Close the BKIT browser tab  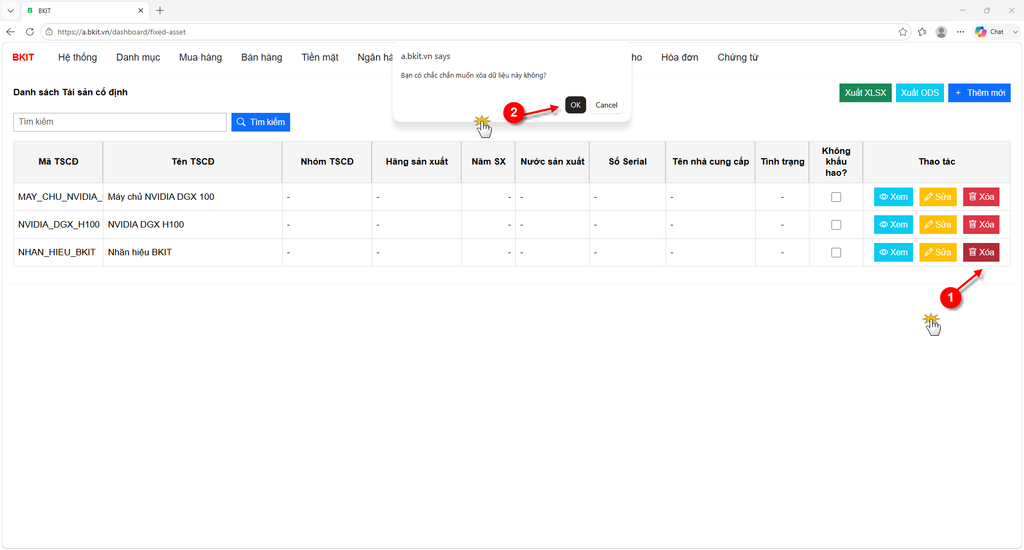(x=140, y=10)
